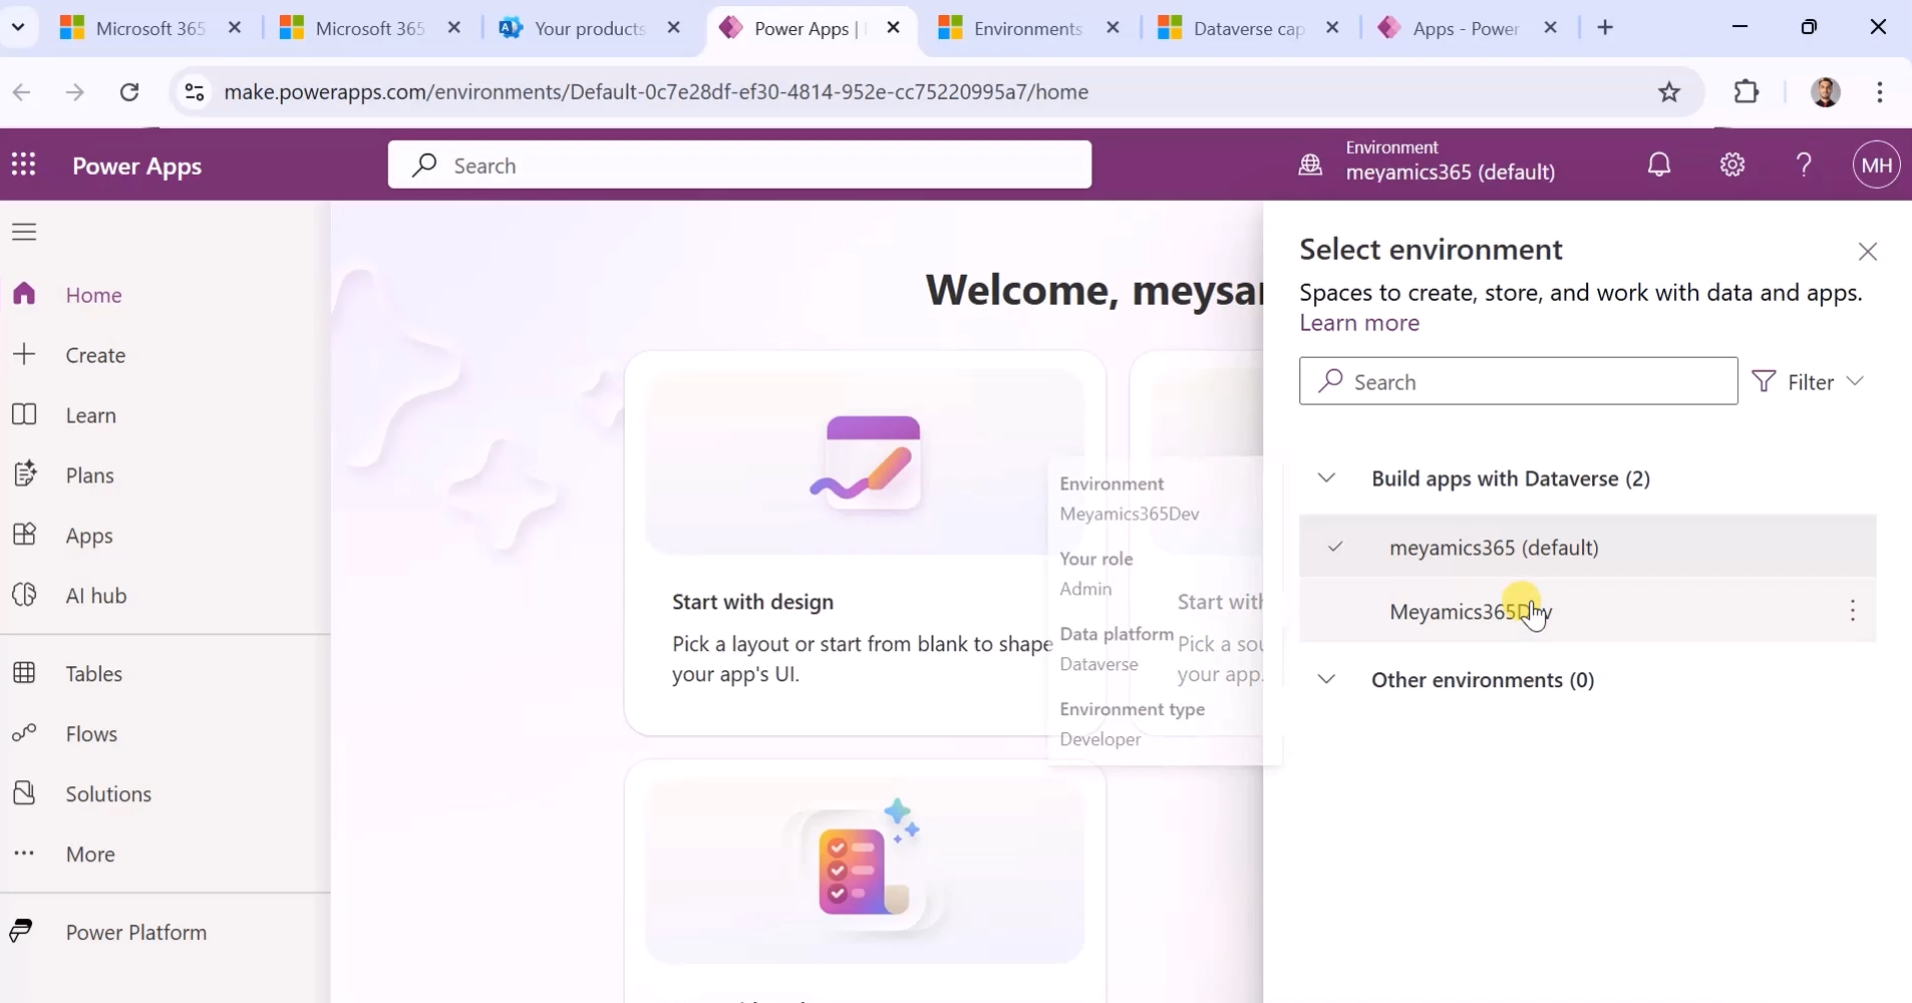Click the Help question mark icon

(1804, 165)
